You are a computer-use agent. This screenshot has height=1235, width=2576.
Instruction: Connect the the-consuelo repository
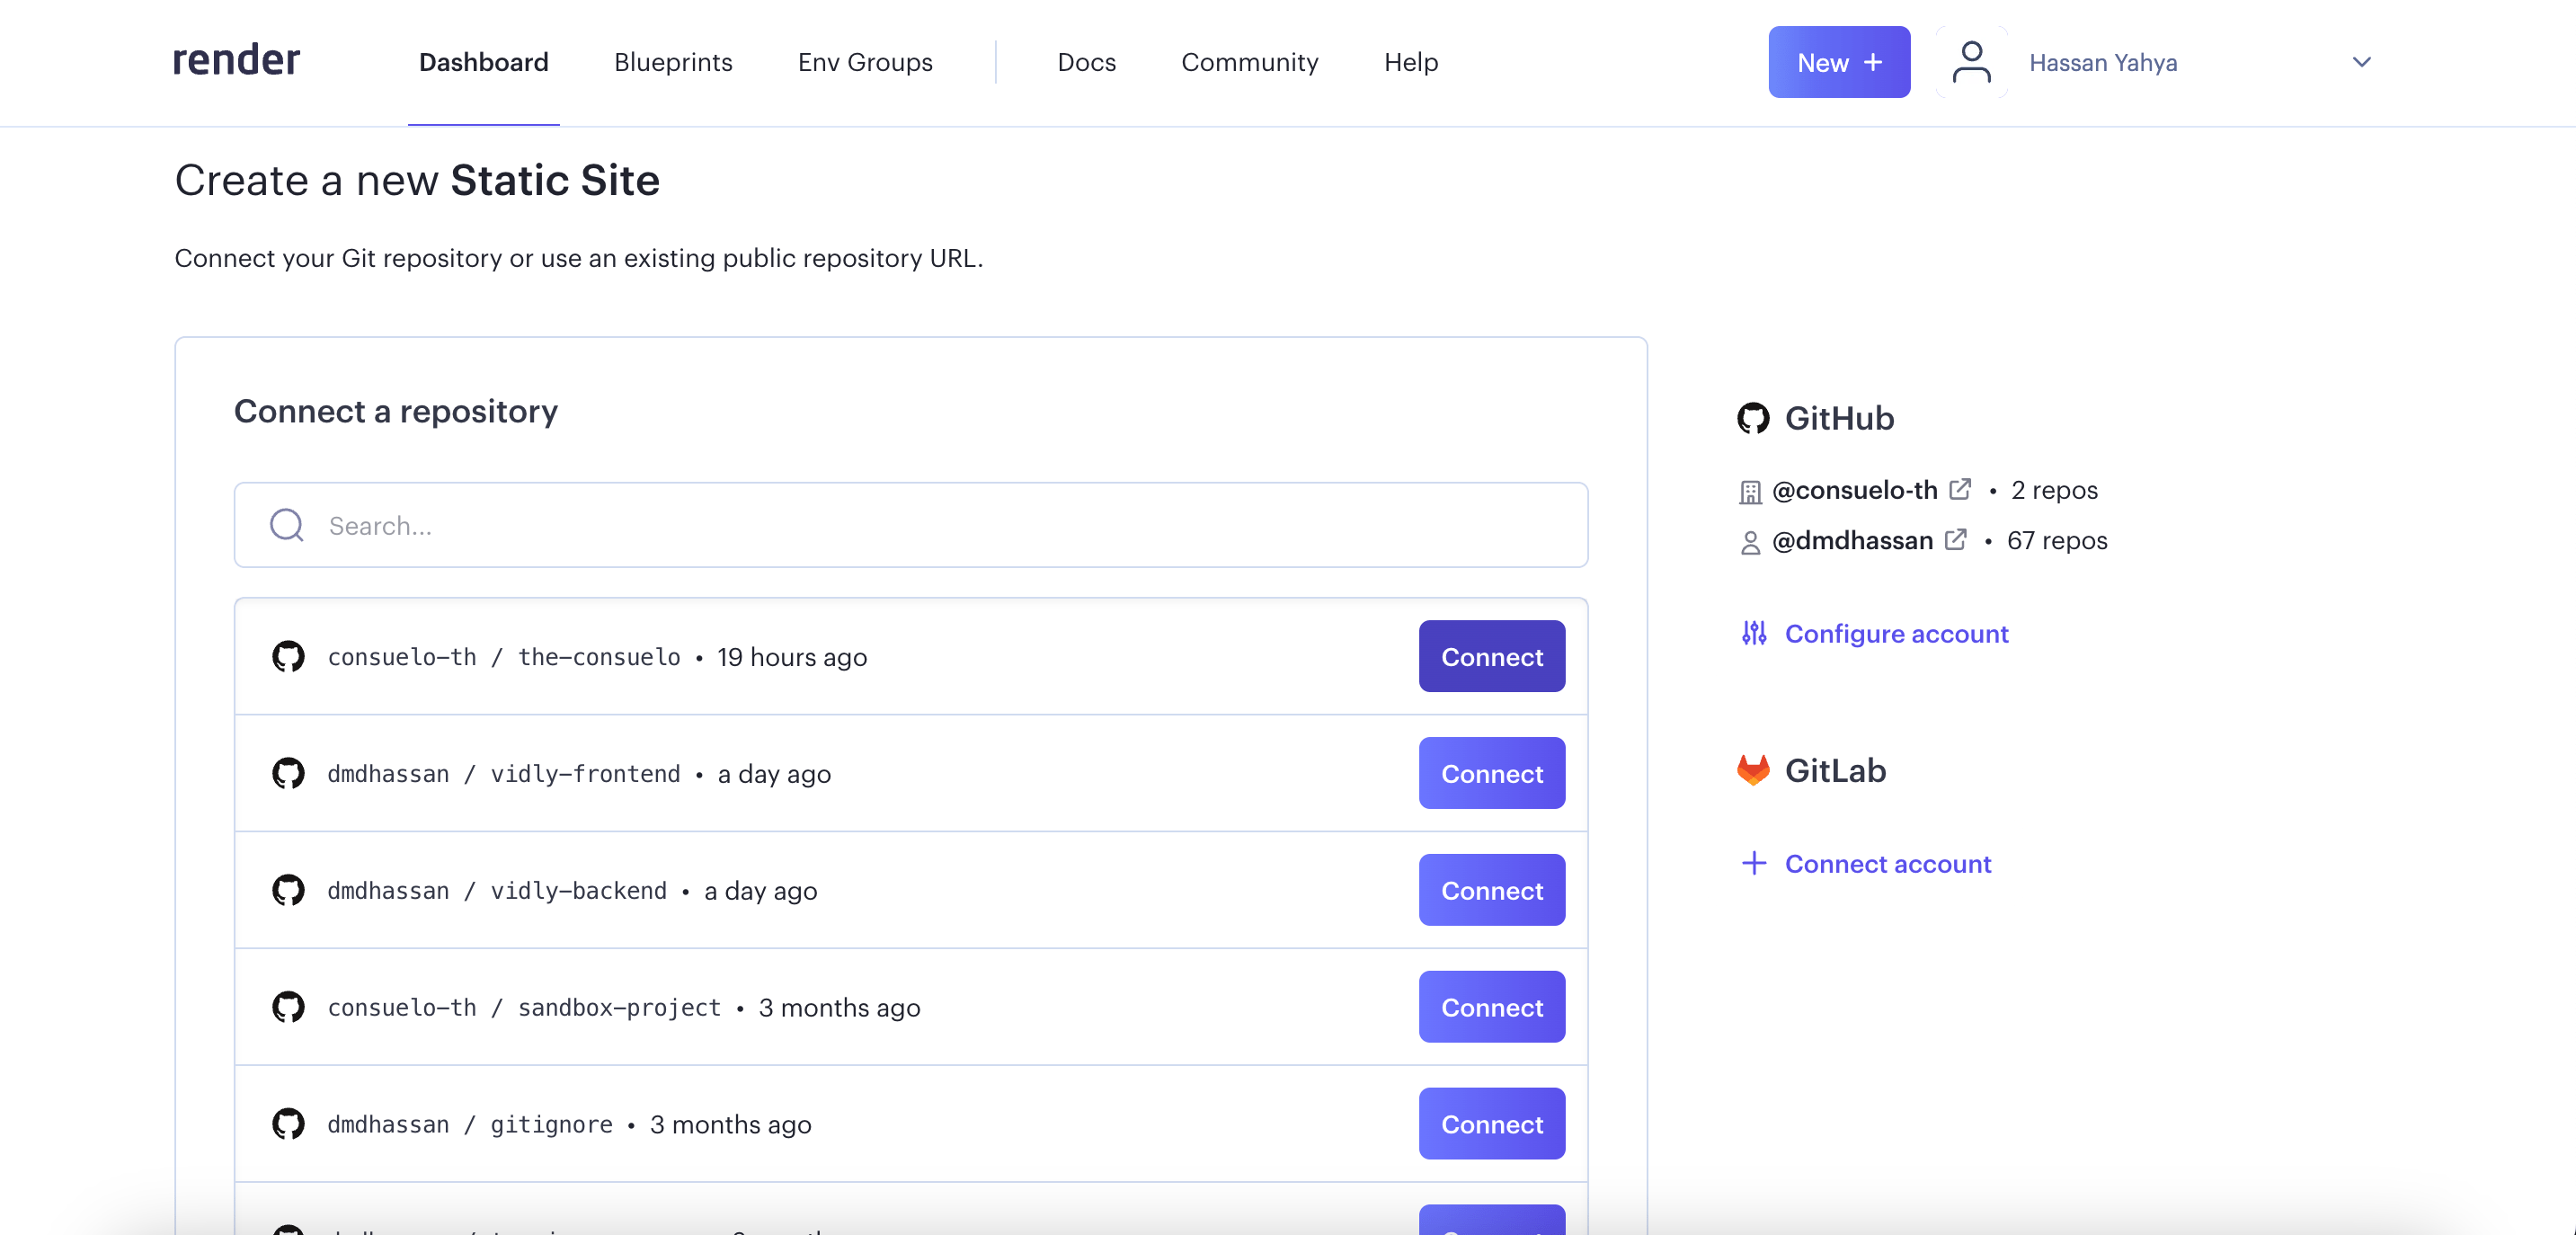click(1491, 656)
